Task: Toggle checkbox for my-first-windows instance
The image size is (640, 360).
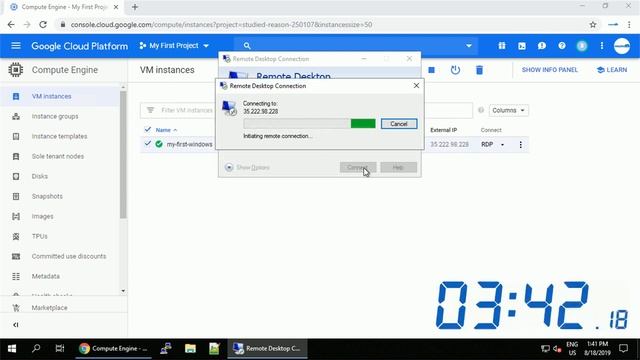Action: (147, 144)
